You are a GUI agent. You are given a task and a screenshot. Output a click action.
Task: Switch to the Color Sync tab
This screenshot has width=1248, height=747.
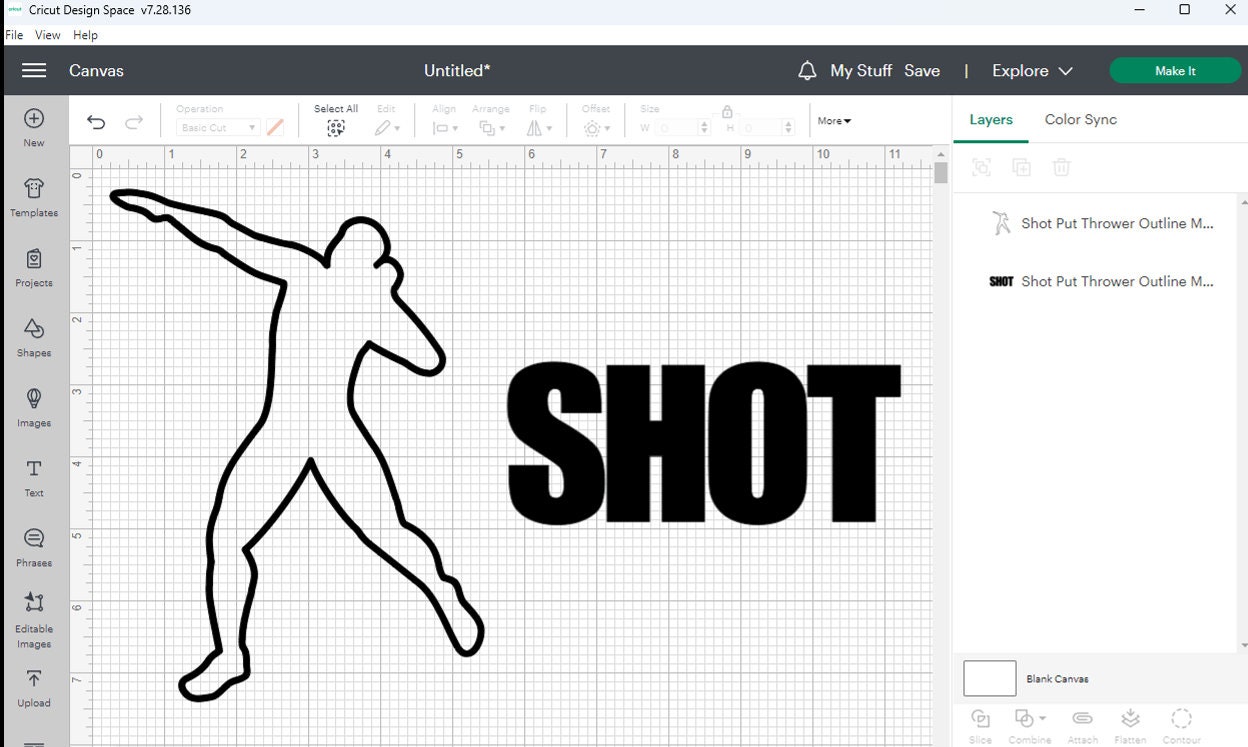(x=1080, y=119)
